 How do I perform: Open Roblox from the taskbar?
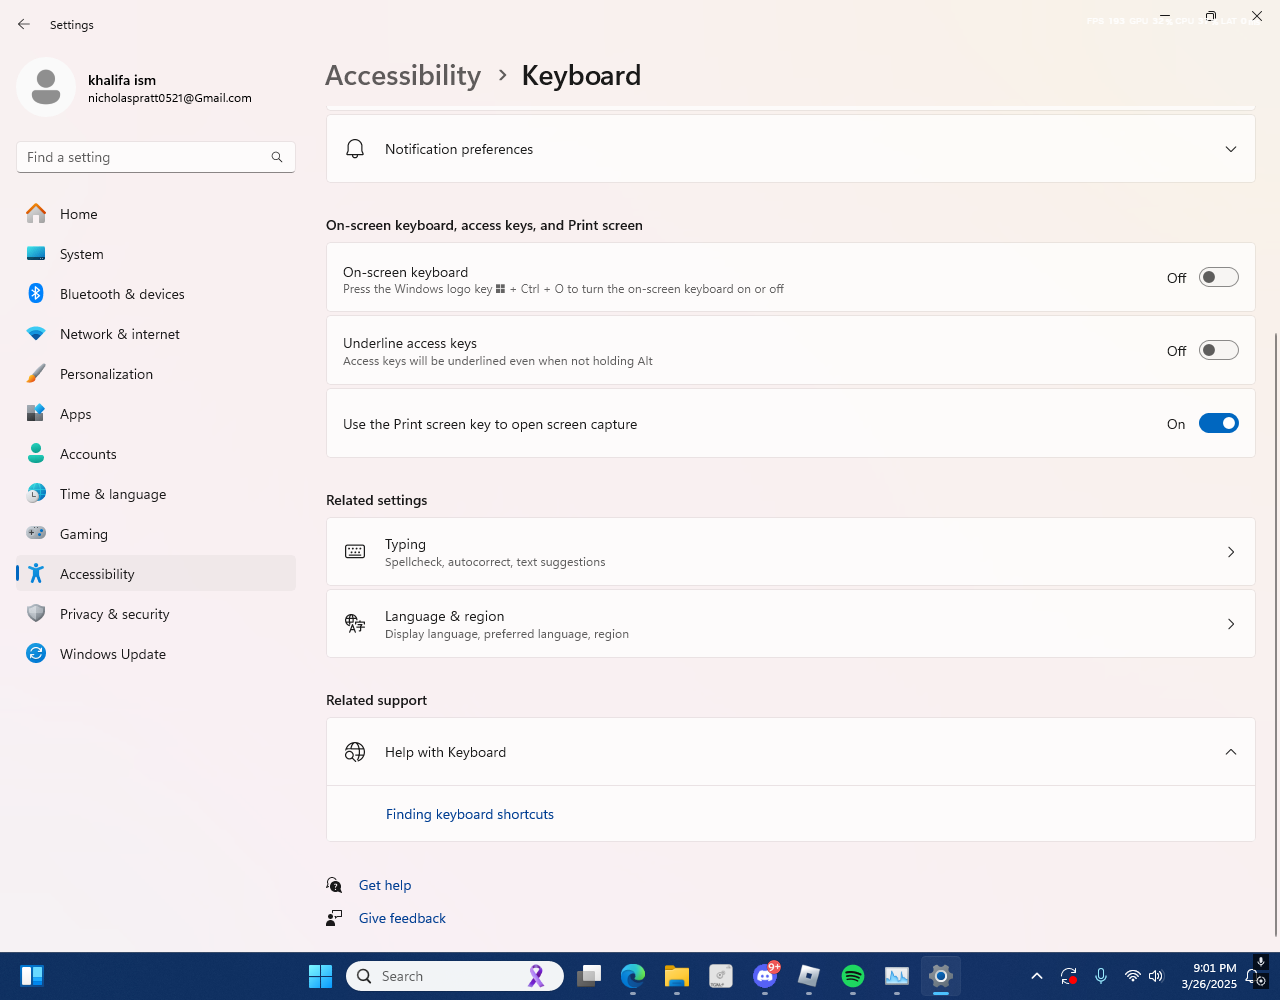809,976
